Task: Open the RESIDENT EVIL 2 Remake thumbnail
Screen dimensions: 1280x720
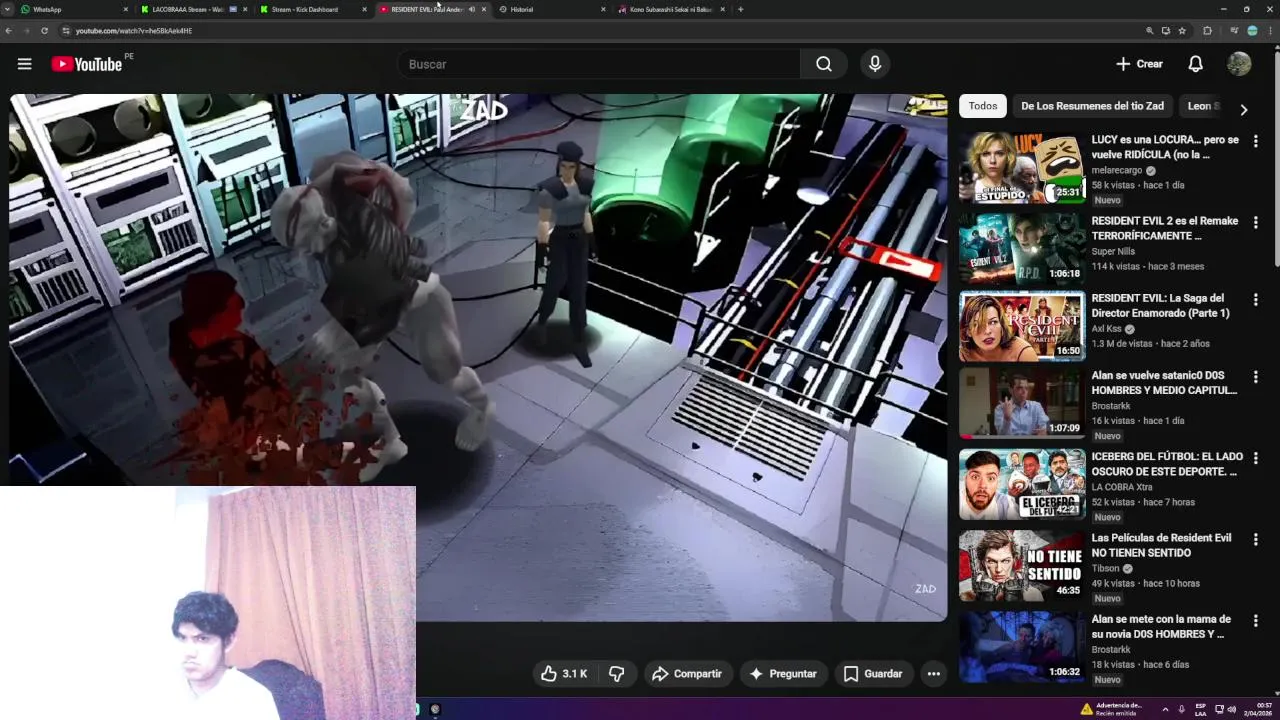Action: point(1022,248)
